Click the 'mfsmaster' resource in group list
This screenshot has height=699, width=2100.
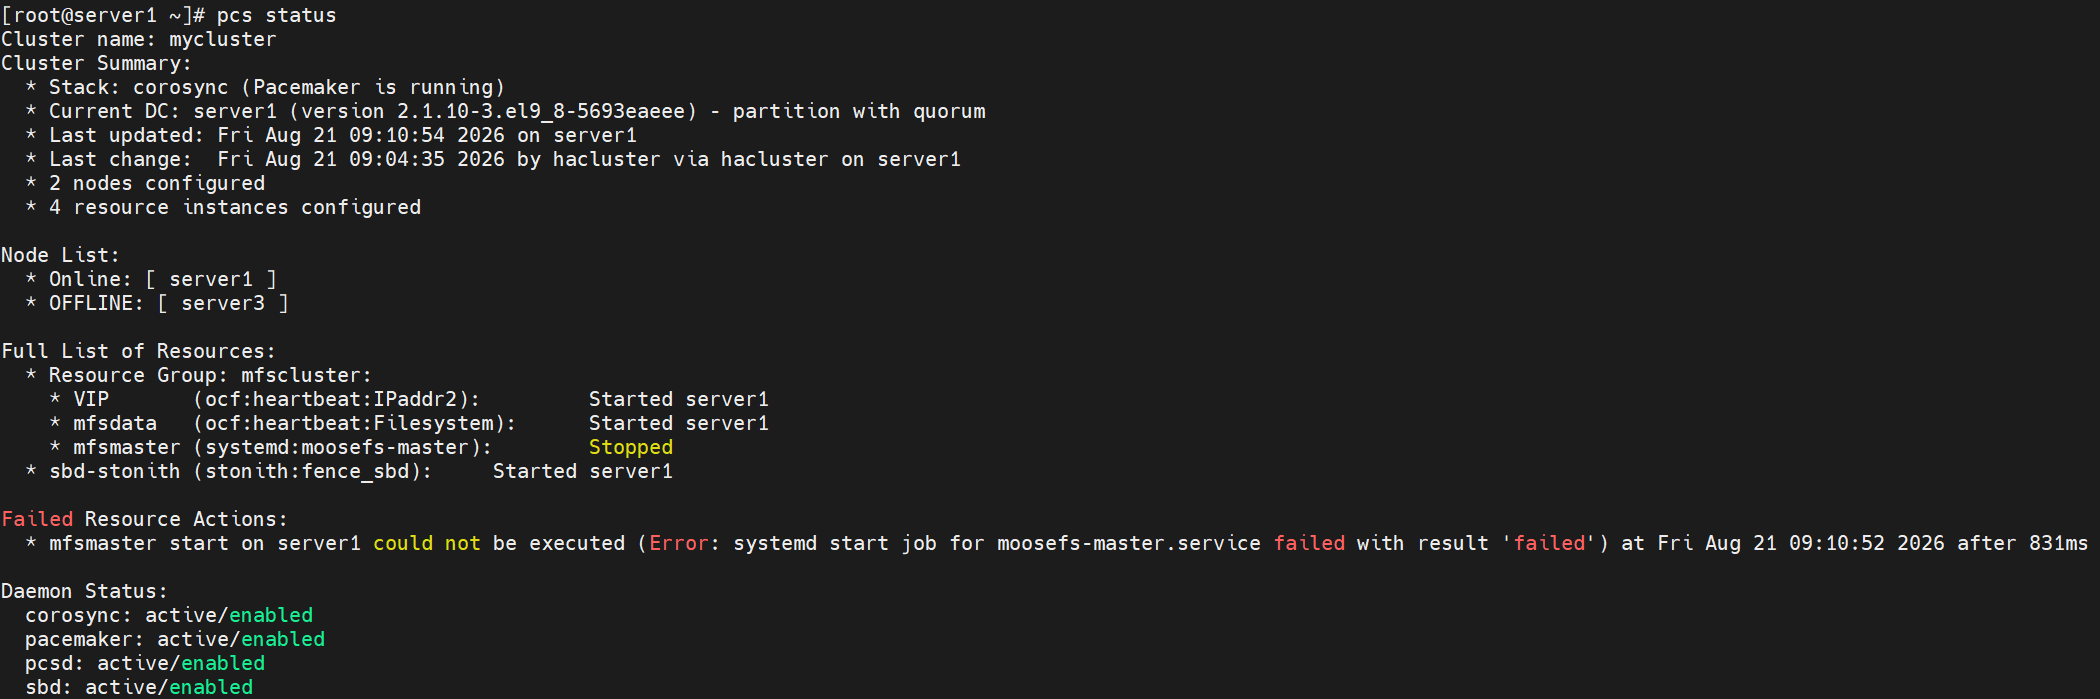127,448
